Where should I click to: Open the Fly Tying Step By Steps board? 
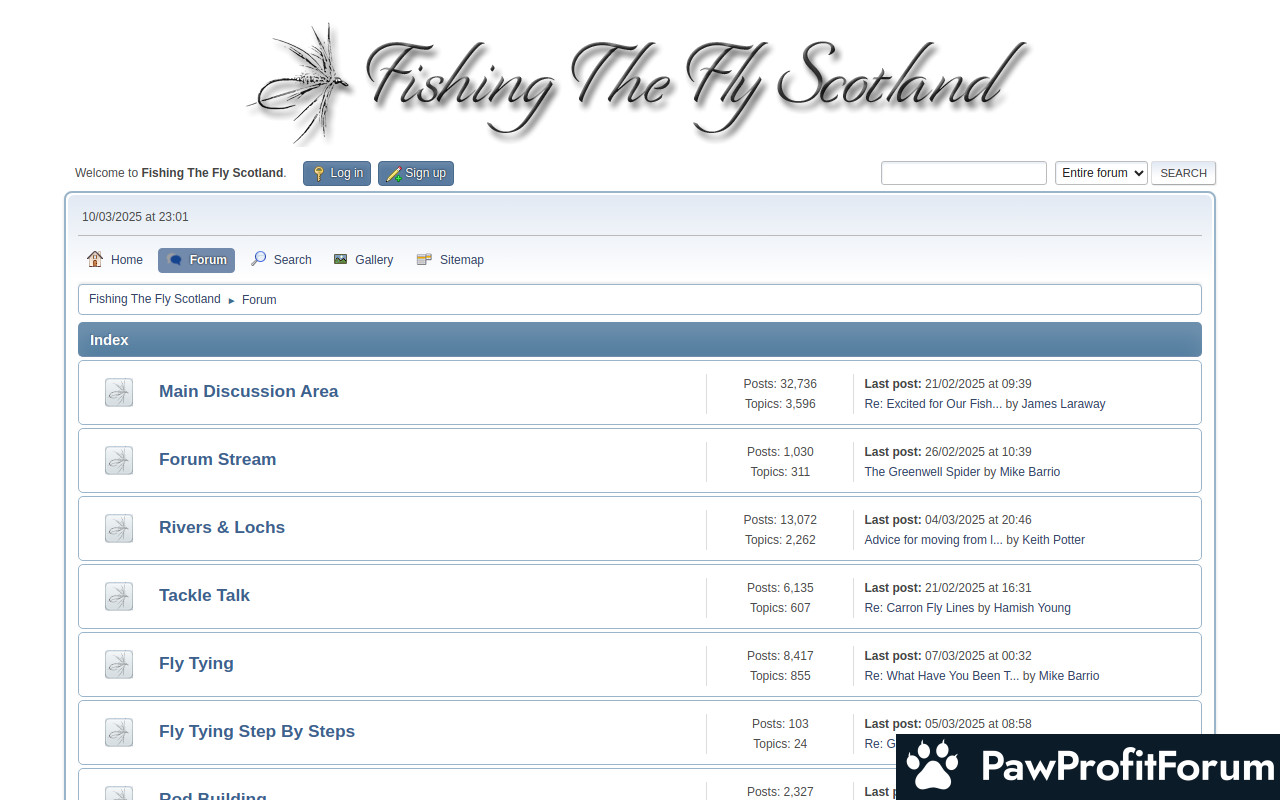coord(257,731)
